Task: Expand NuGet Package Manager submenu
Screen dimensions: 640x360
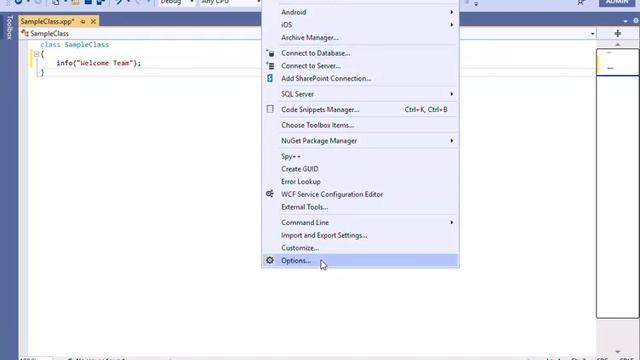Action: [x=360, y=140]
